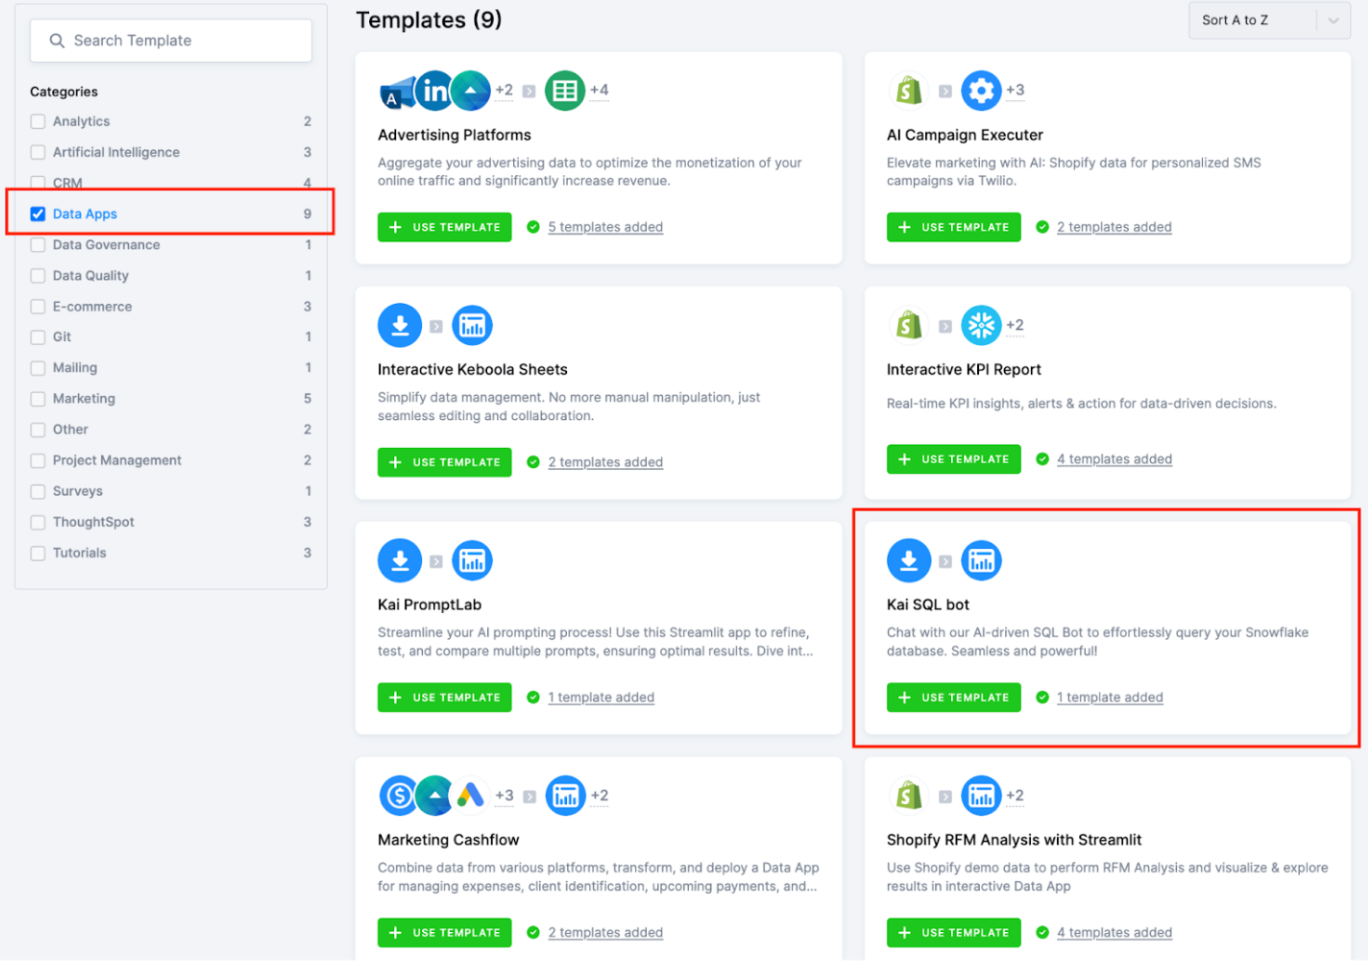The height and width of the screenshot is (977, 1368).
Task: Click the Google Ads icon on Marketing Cashflow
Action: (470, 796)
